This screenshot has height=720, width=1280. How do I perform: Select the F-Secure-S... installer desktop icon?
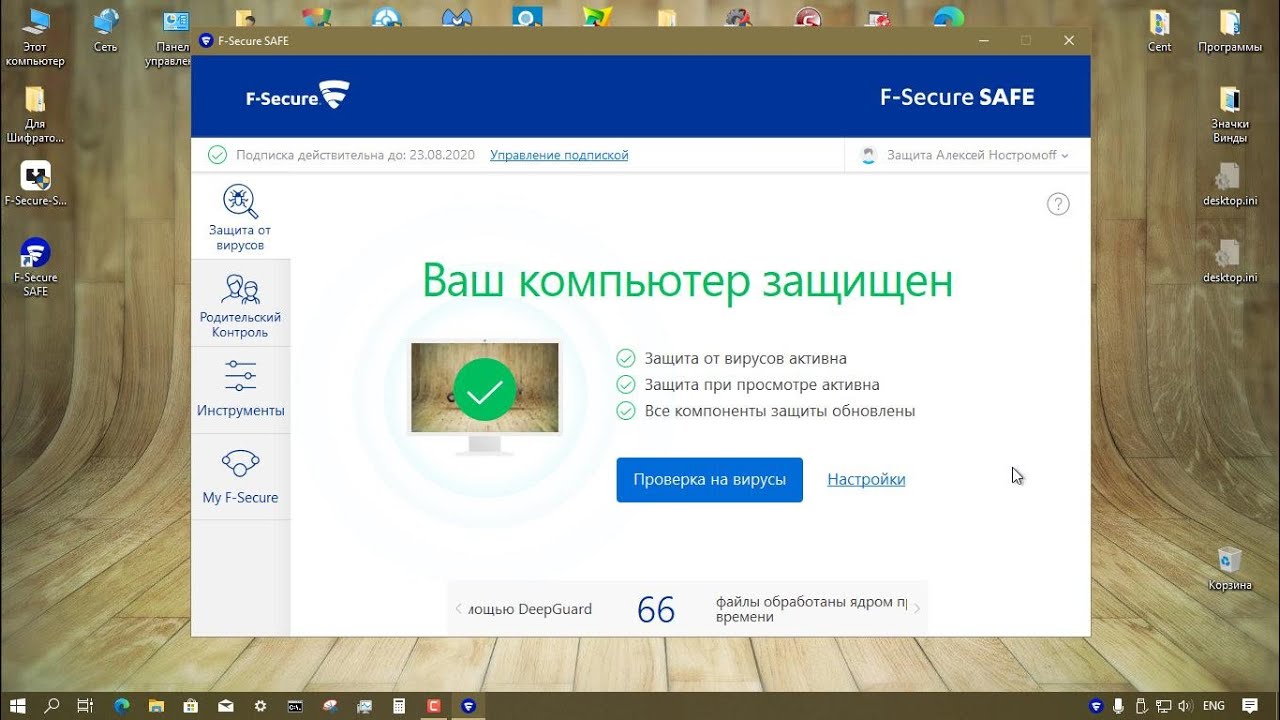(35, 184)
